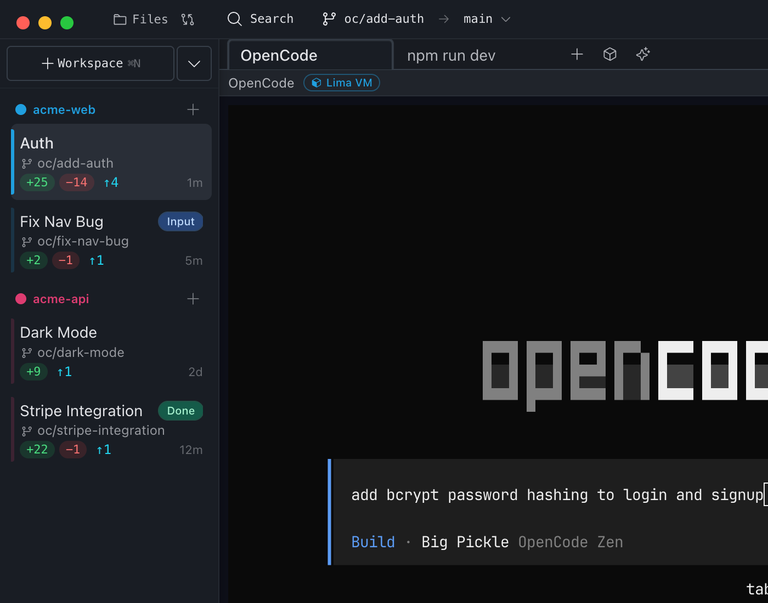Viewport: 768px width, 603px height.
Task: Click the OpenCode Zen provider label
Action: tap(571, 542)
